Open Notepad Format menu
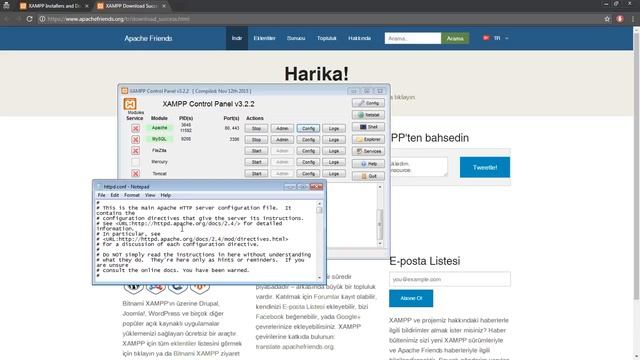The height and width of the screenshot is (360, 640). click(x=132, y=195)
